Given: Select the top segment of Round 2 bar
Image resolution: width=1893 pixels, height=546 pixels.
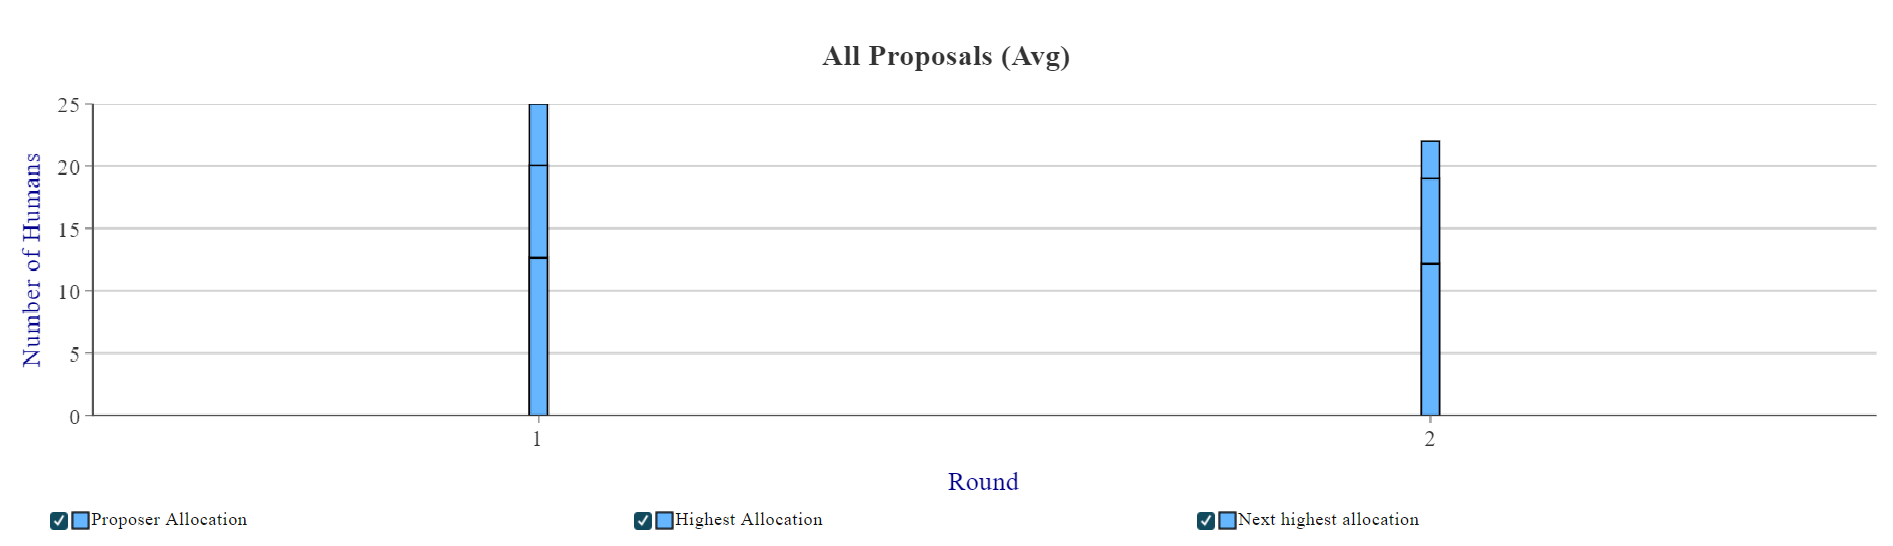Looking at the screenshot, I should 1430,160.
